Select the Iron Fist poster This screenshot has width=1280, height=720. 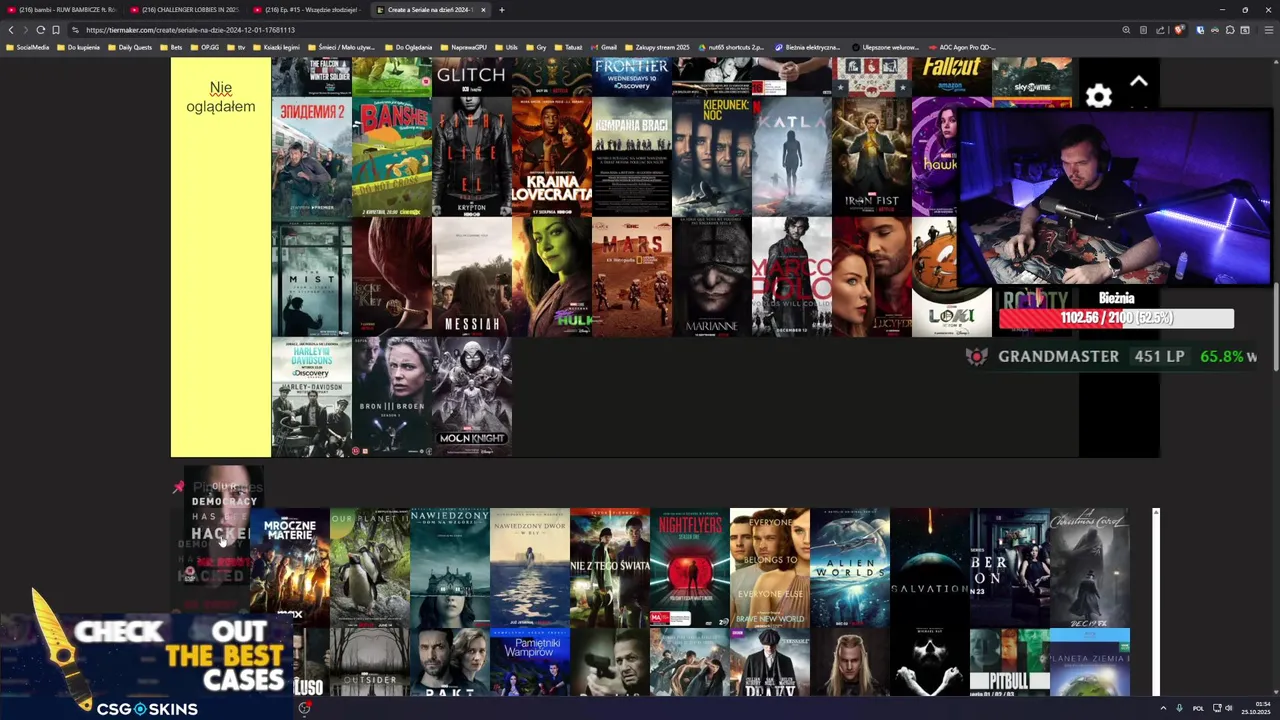click(x=871, y=157)
